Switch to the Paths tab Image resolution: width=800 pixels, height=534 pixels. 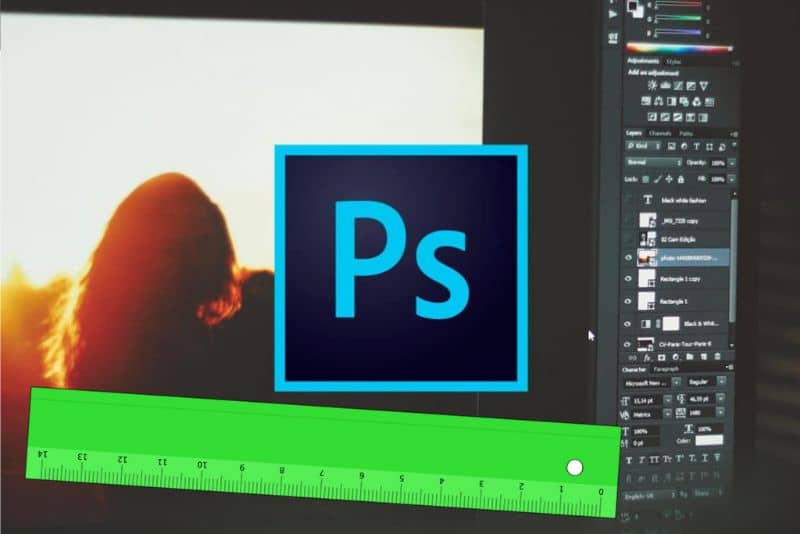click(686, 134)
